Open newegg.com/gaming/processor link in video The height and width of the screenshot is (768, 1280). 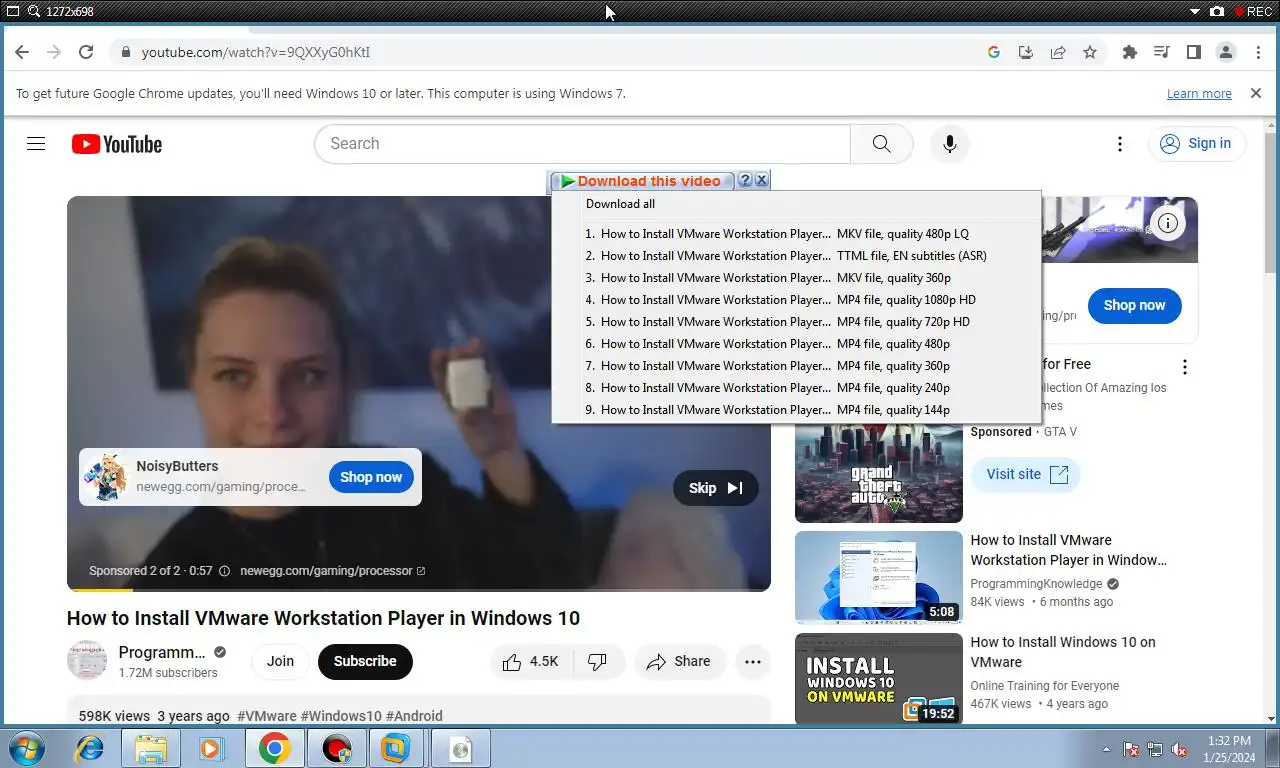332,571
